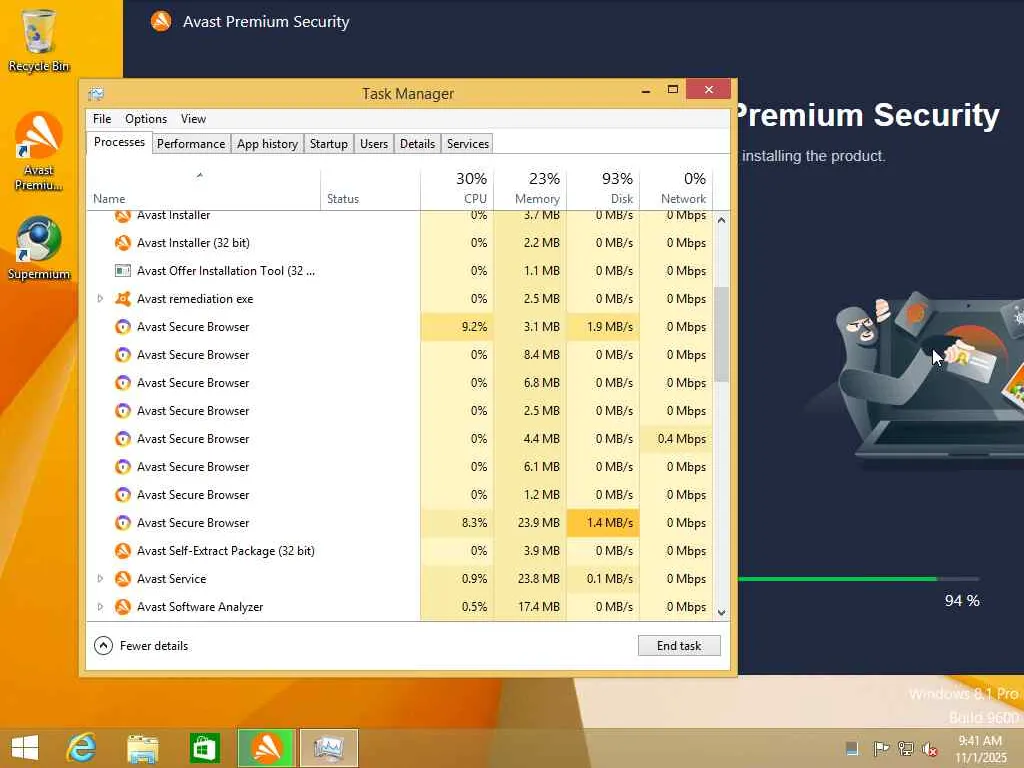1024x768 pixels.
Task: Expand the Avast Software Analyzer process group
Action: click(100, 607)
